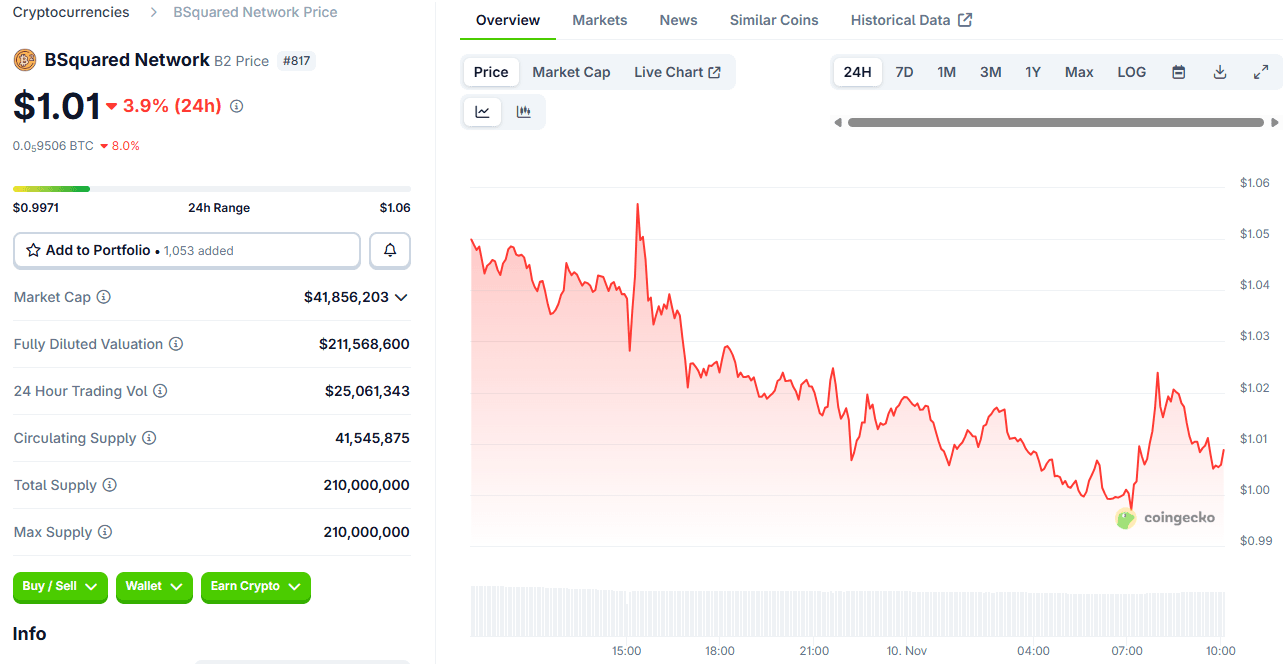Click the Market Cap info icon

point(103,297)
